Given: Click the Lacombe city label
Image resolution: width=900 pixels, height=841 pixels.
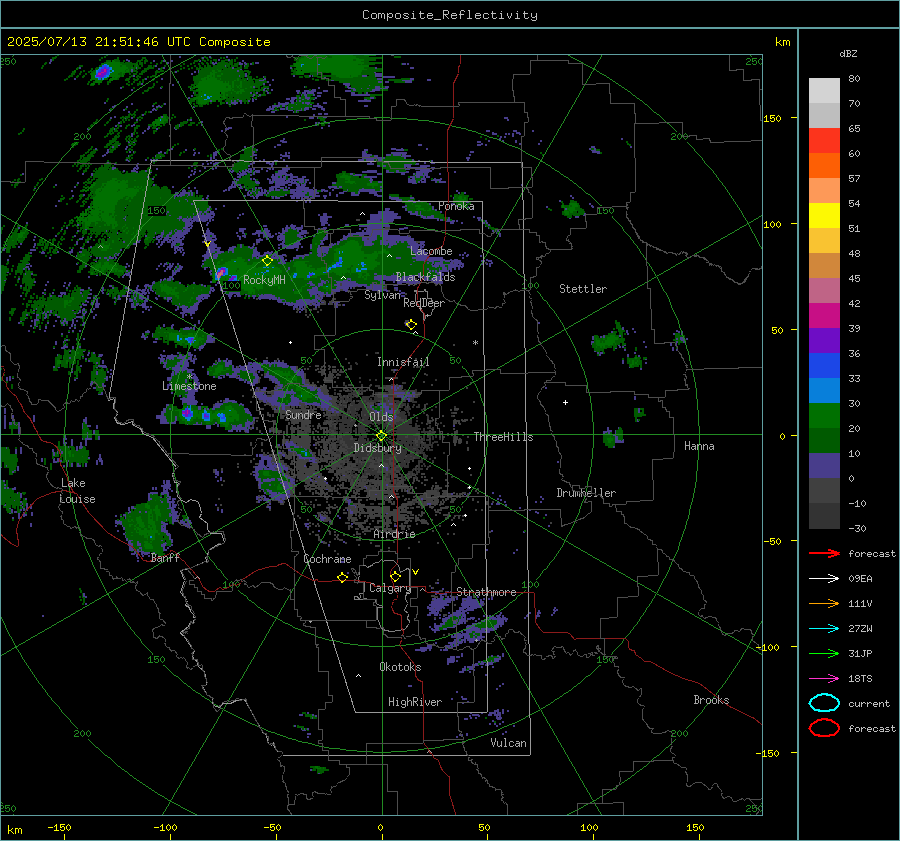Looking at the screenshot, I should pos(431,251).
